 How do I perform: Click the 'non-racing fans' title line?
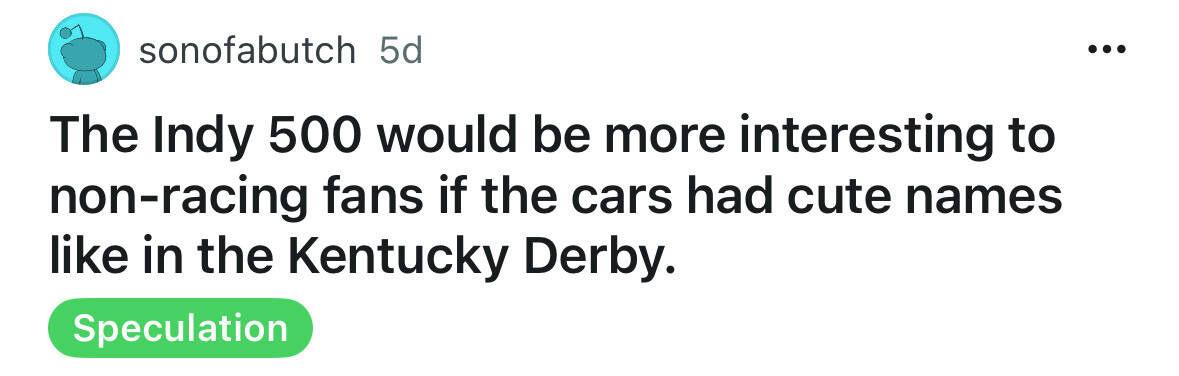pos(555,198)
